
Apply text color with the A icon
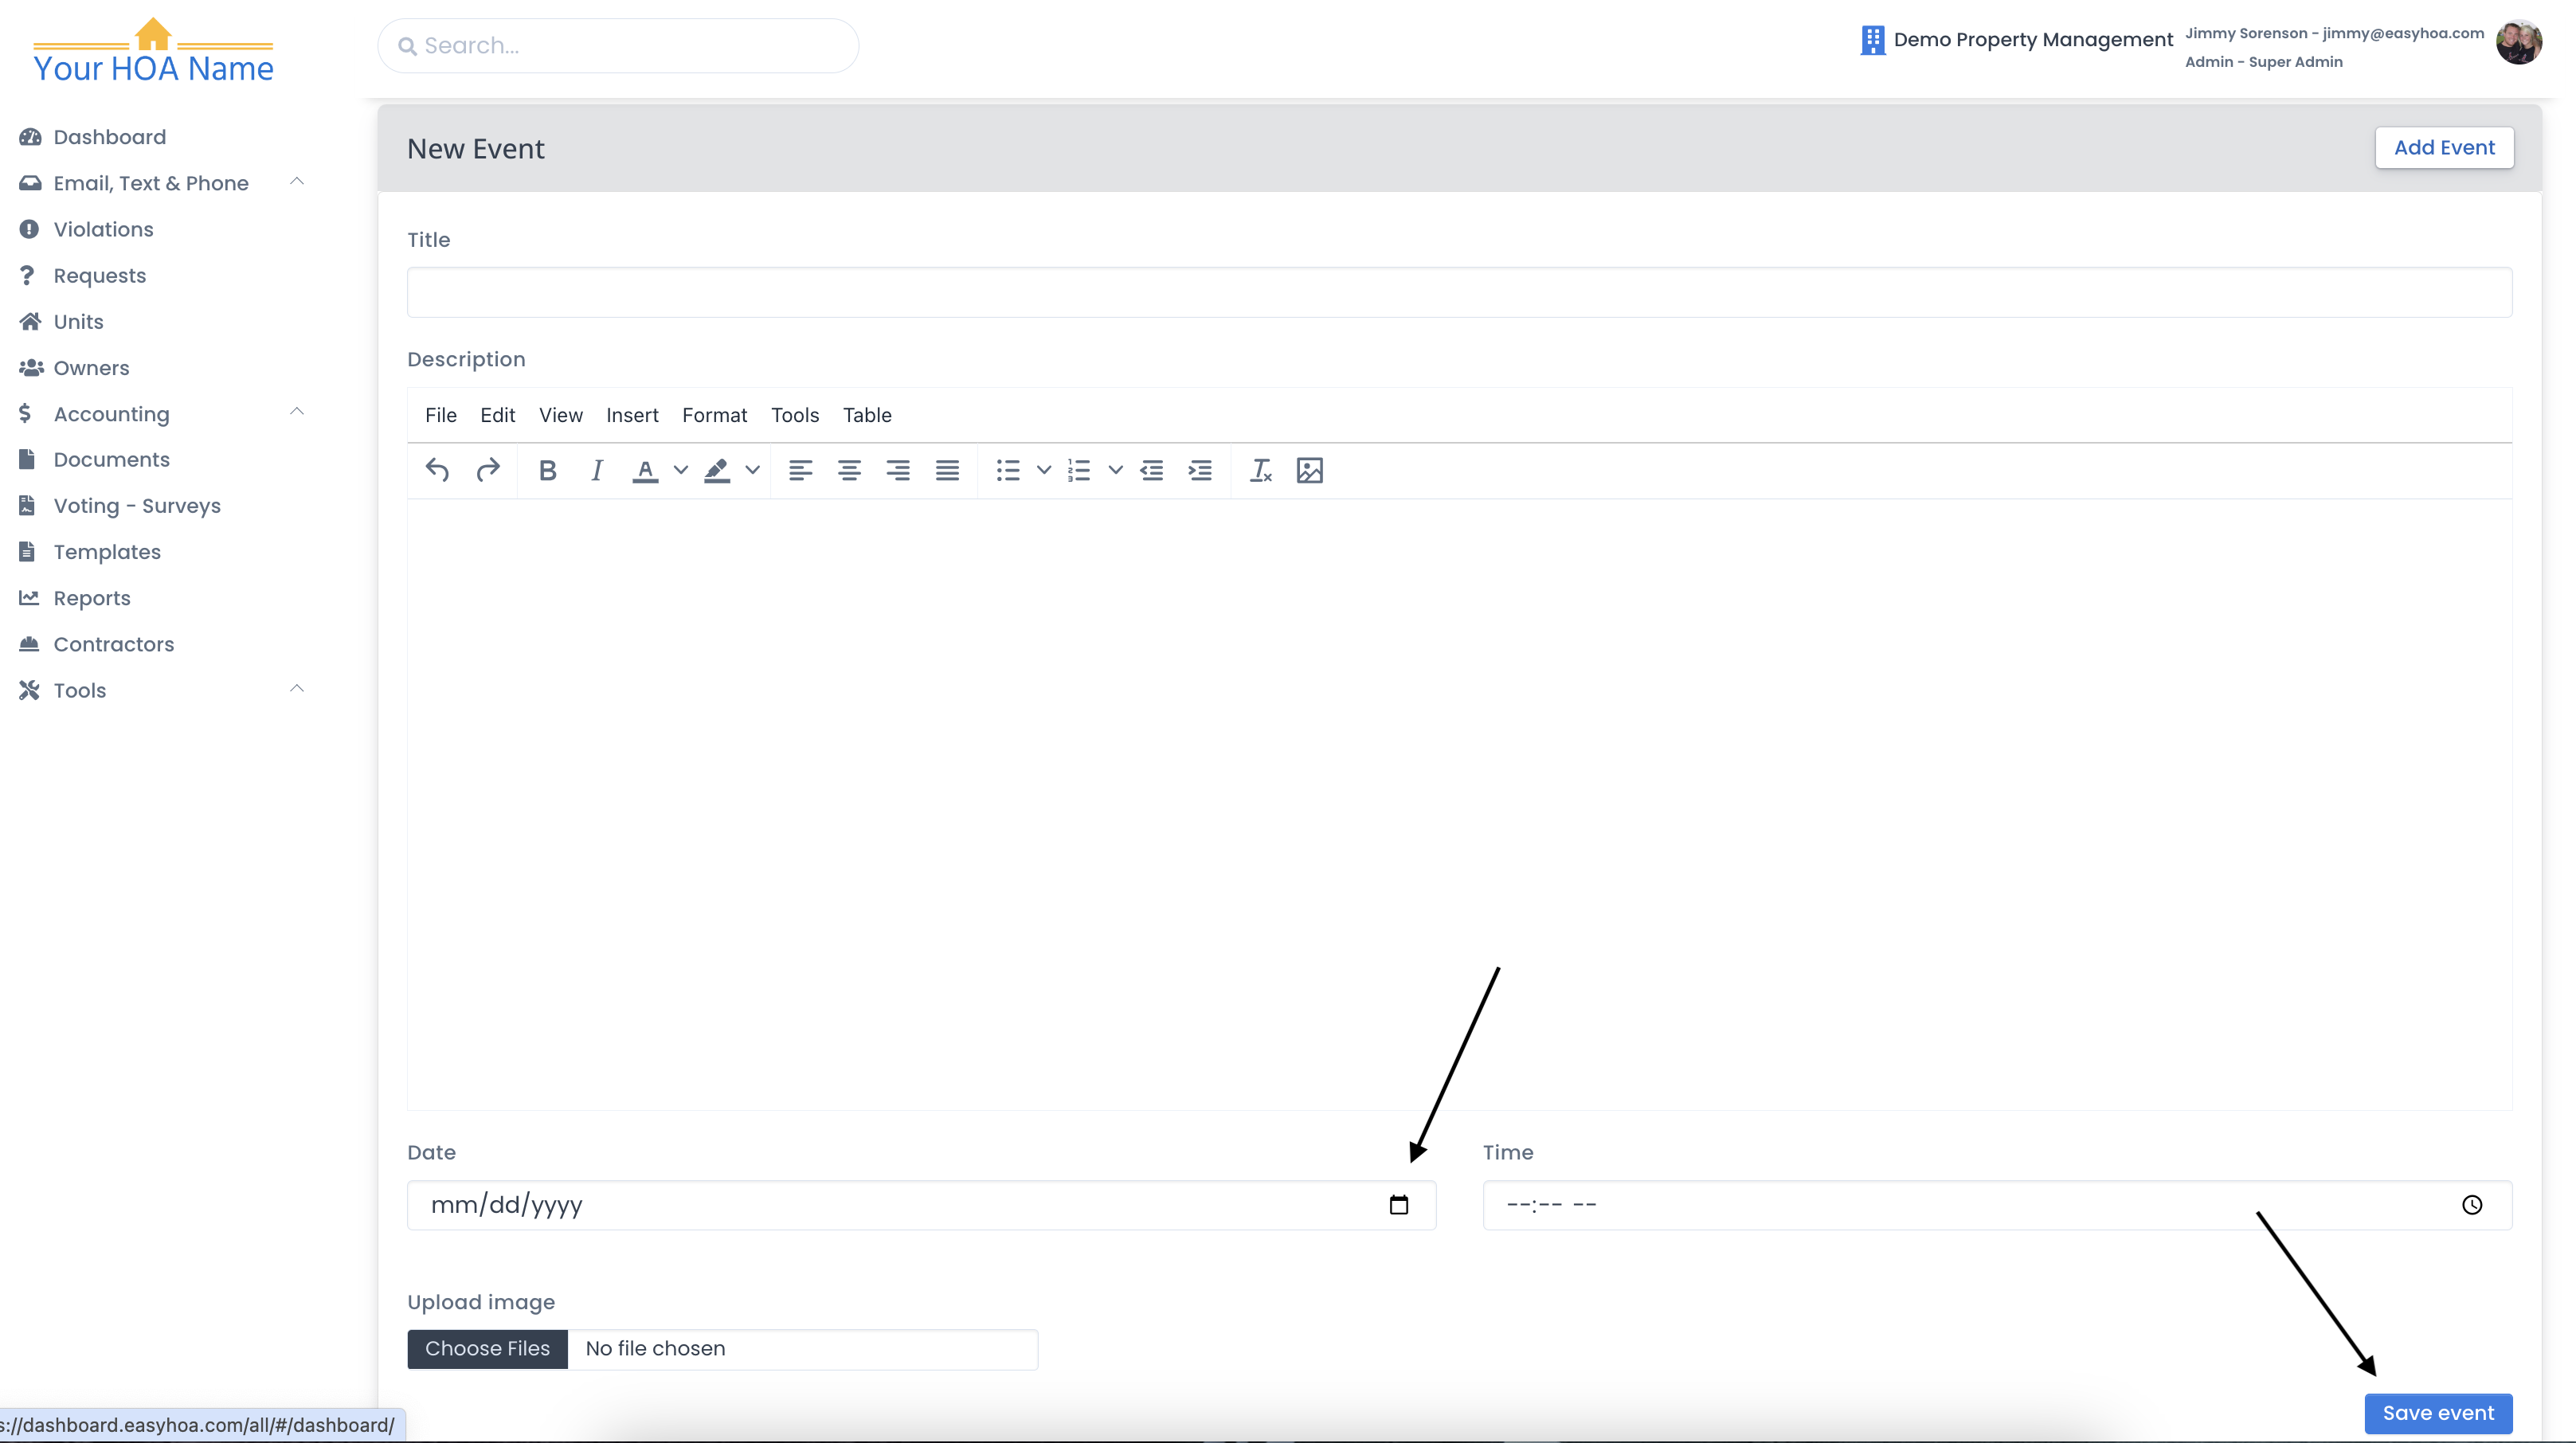645,470
